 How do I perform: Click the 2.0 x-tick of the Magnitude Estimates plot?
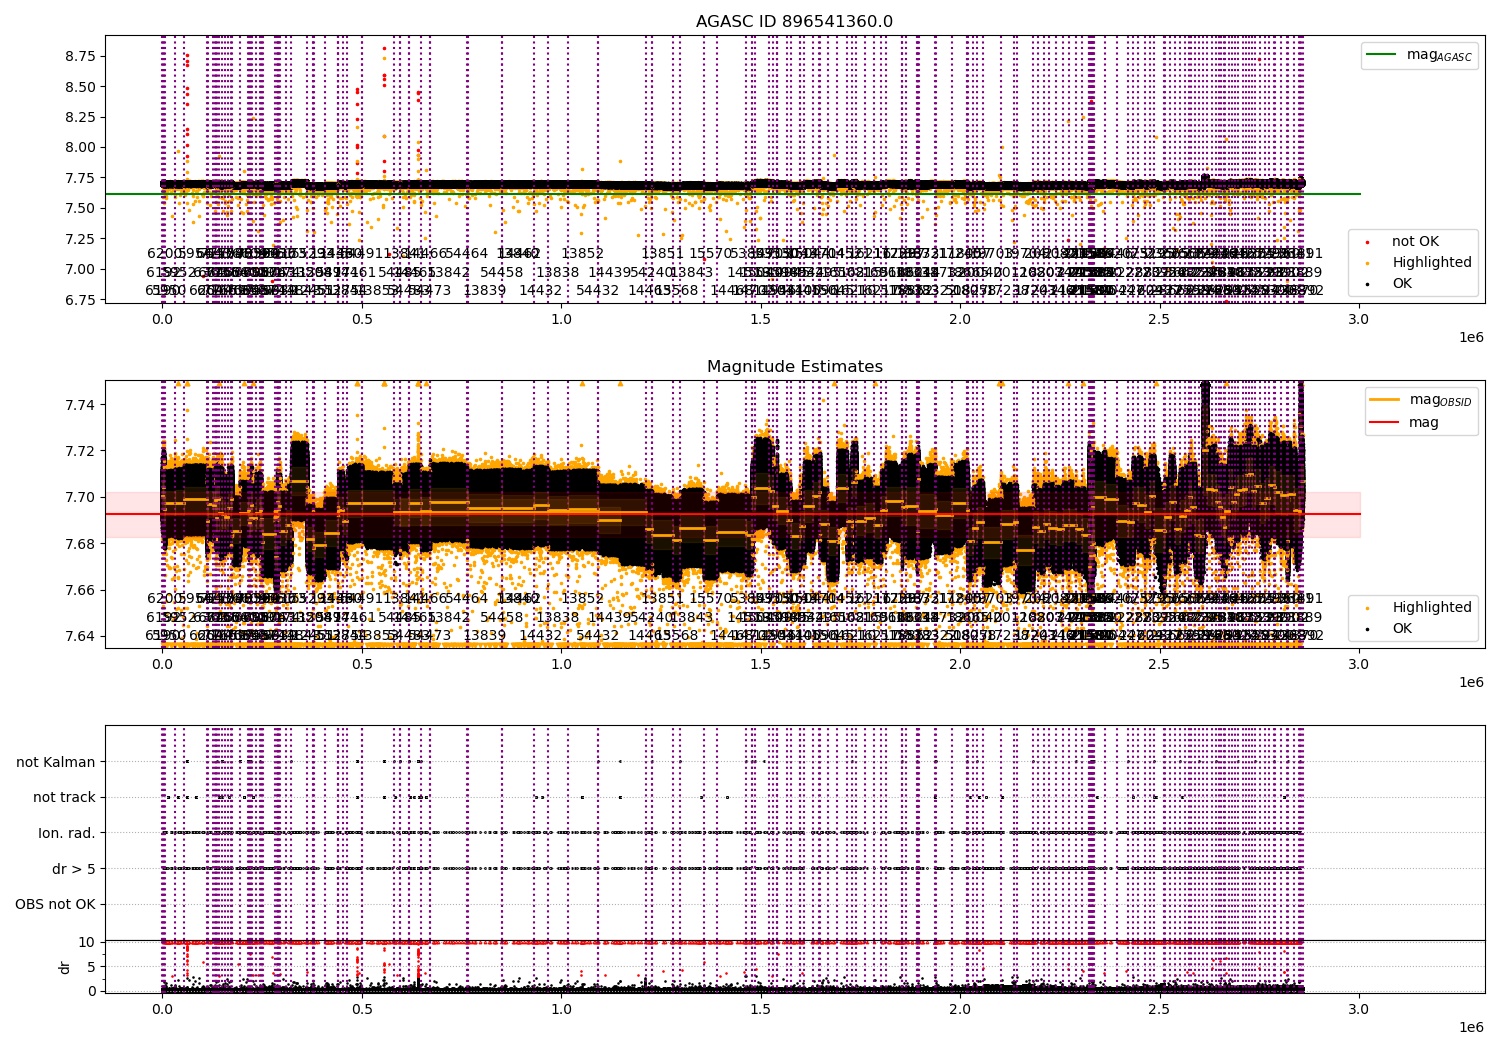pyautogui.click(x=960, y=665)
